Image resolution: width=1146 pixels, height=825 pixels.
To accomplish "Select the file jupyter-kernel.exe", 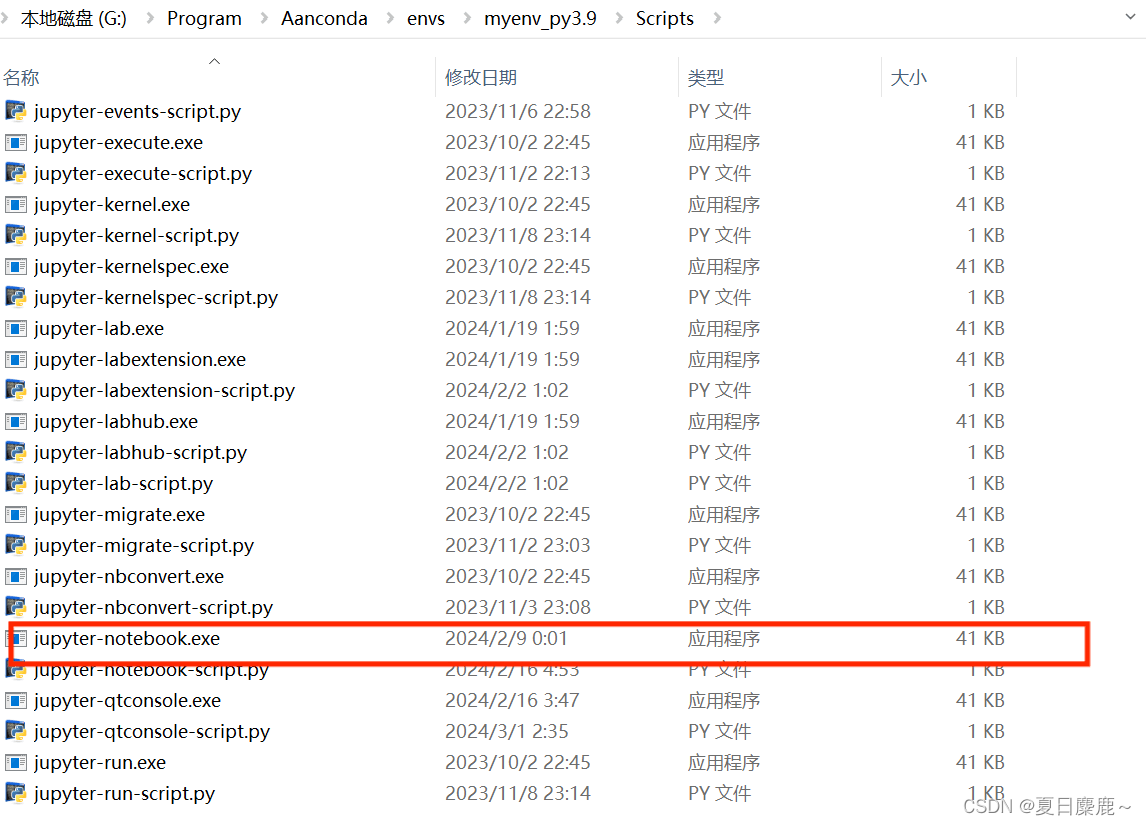I will [x=112, y=205].
